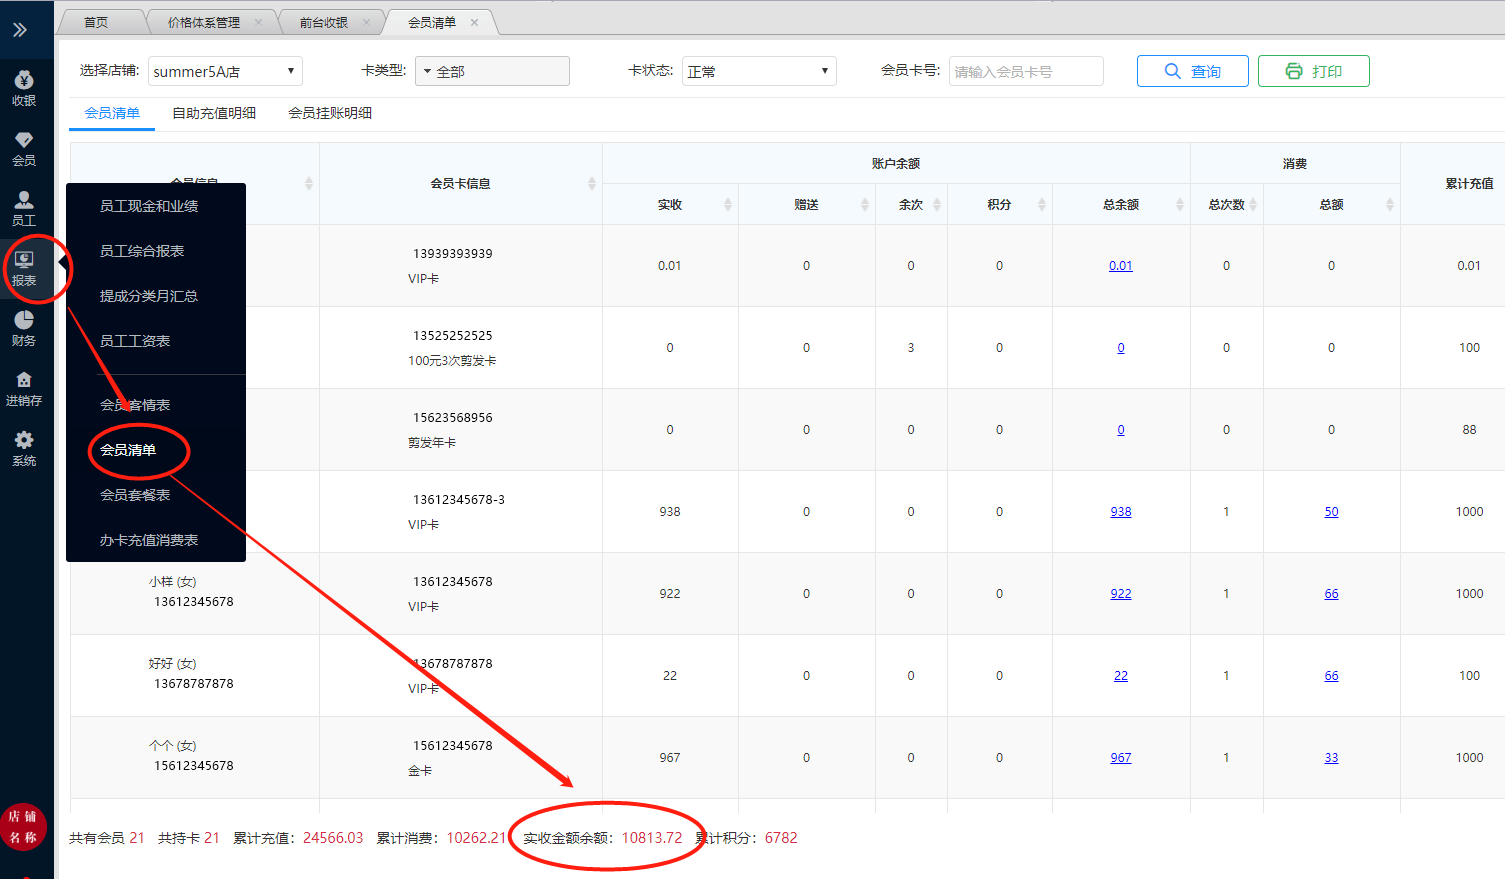Sort by 积分 column arrows
Image resolution: width=1505 pixels, height=879 pixels.
tap(1042, 204)
